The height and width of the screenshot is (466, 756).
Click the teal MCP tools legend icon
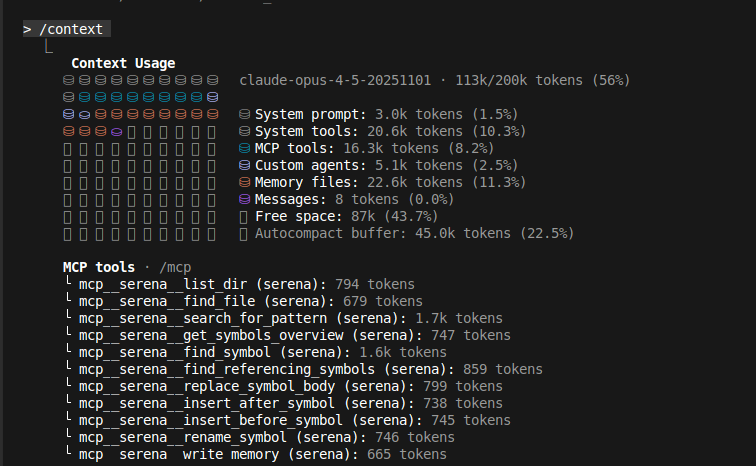(244, 148)
